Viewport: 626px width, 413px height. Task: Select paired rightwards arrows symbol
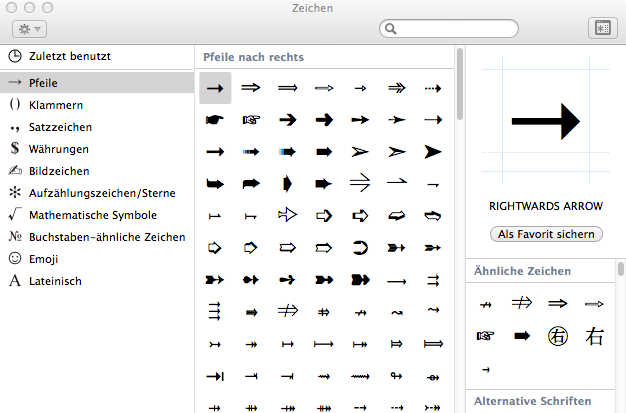pyautogui.click(x=433, y=280)
